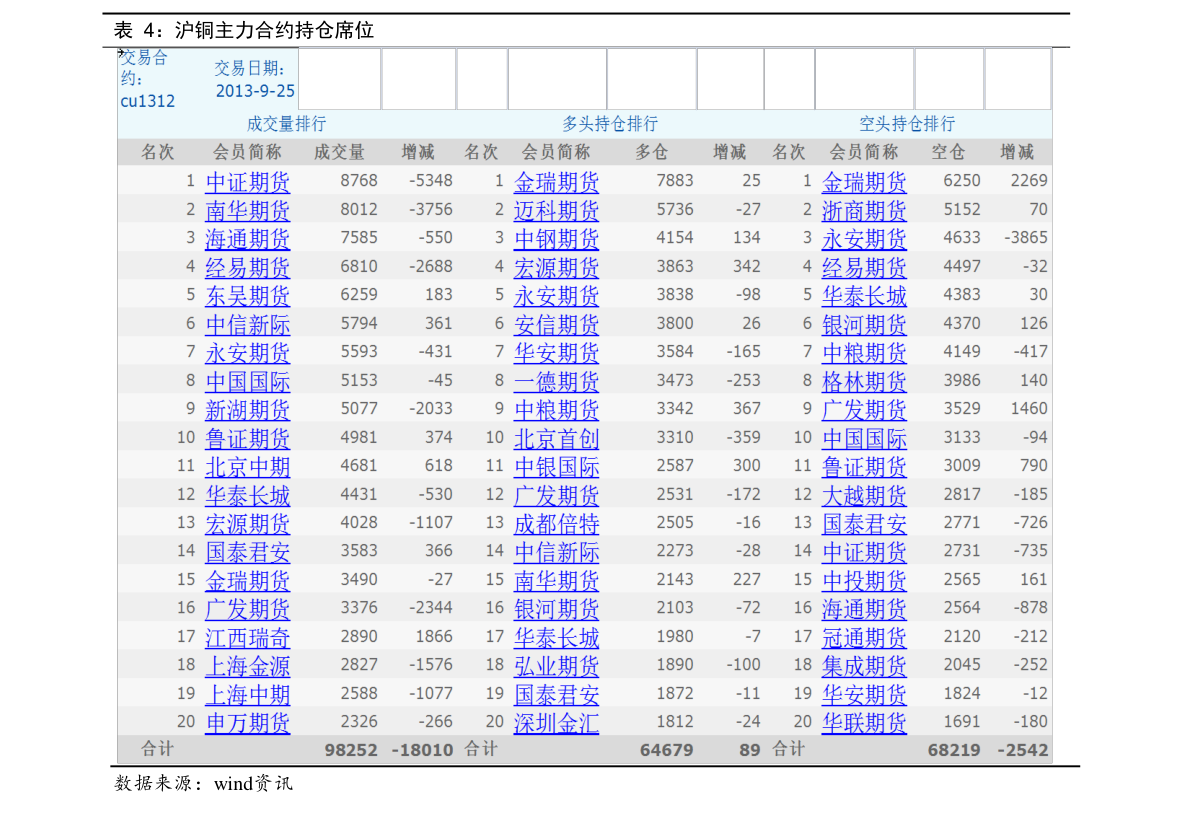1191x814 pixels.
Task: Open the 江西瑞奇 member link
Action: tap(248, 637)
